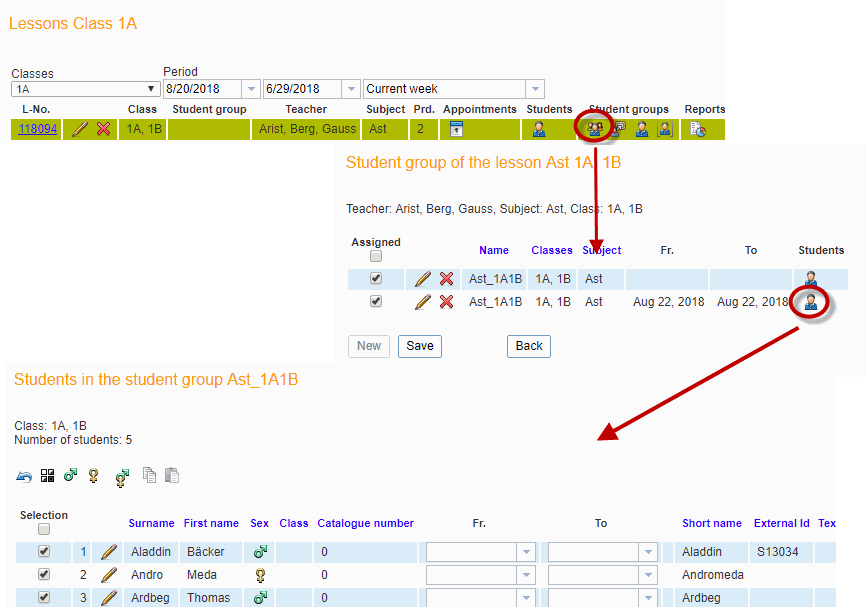Sort student list by Class header
This screenshot has height=607, width=866.
pos(294,523)
